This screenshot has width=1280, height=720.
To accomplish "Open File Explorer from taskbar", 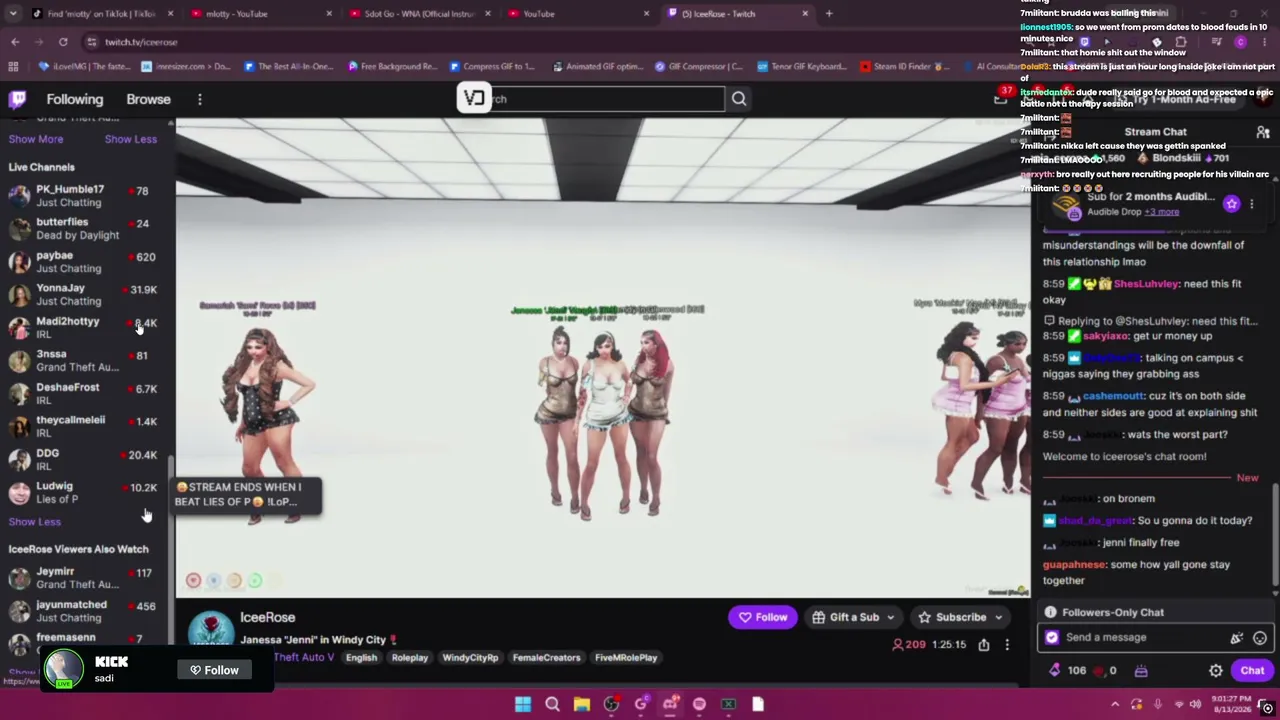I will 582,704.
